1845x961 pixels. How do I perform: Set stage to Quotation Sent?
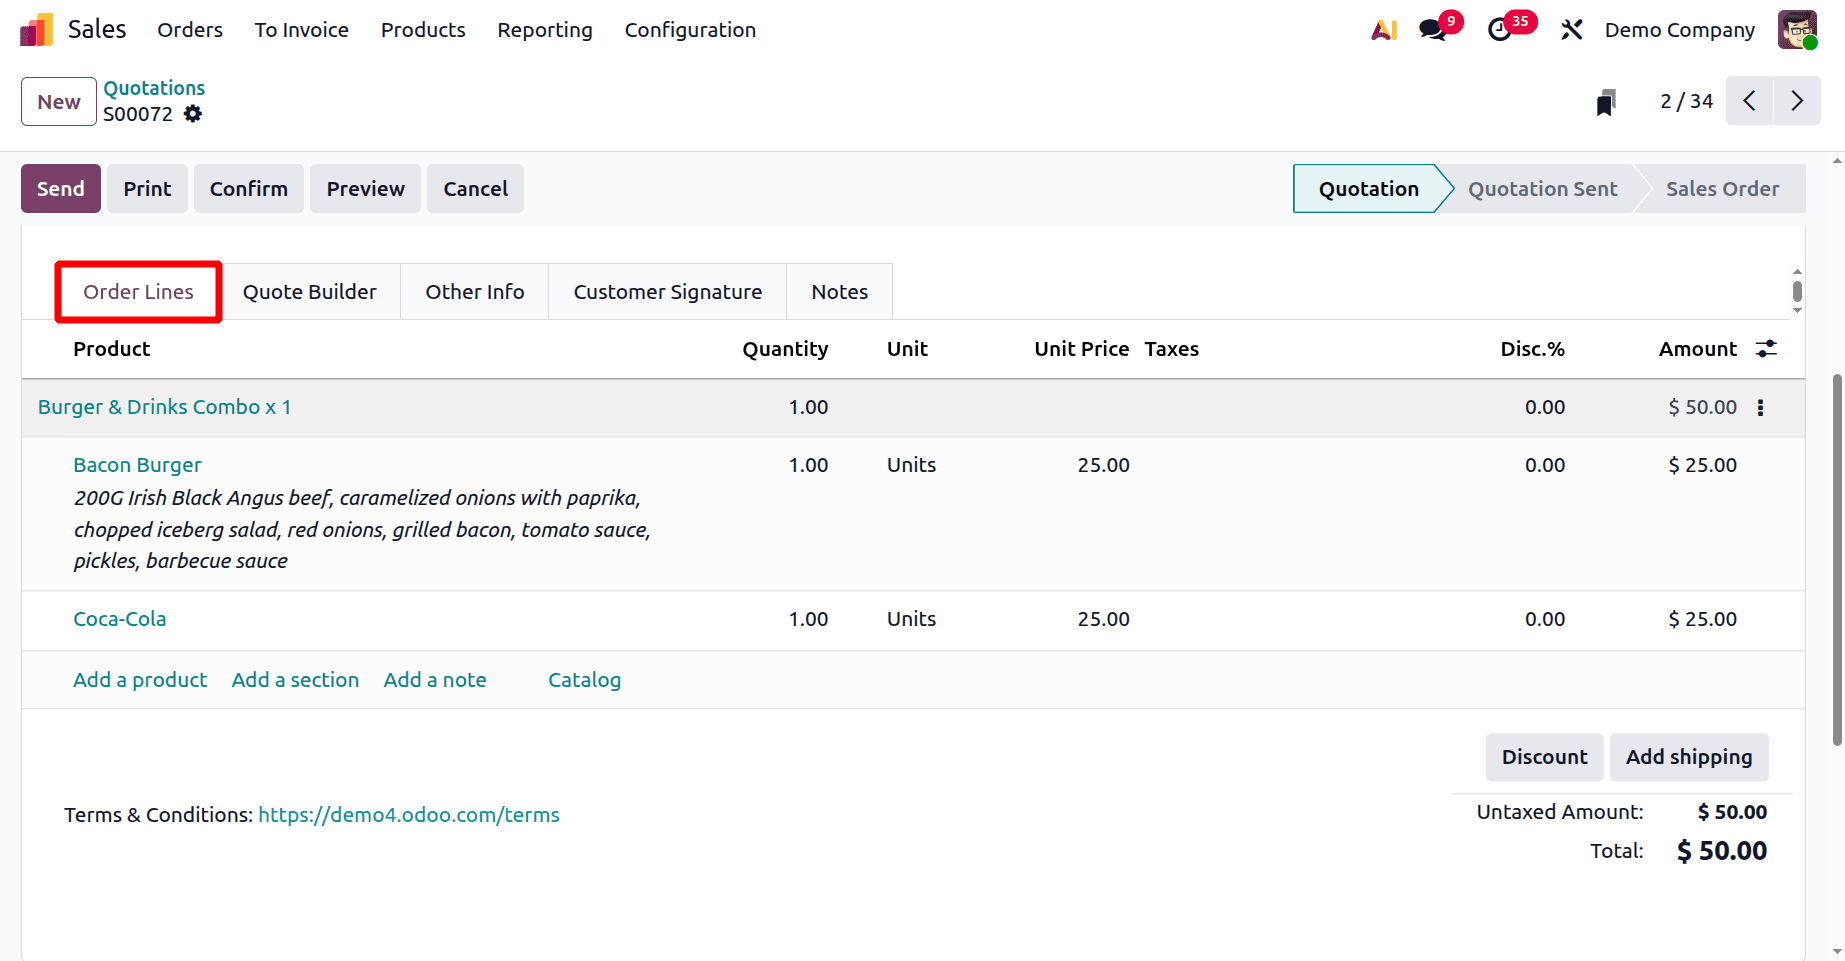(1542, 188)
